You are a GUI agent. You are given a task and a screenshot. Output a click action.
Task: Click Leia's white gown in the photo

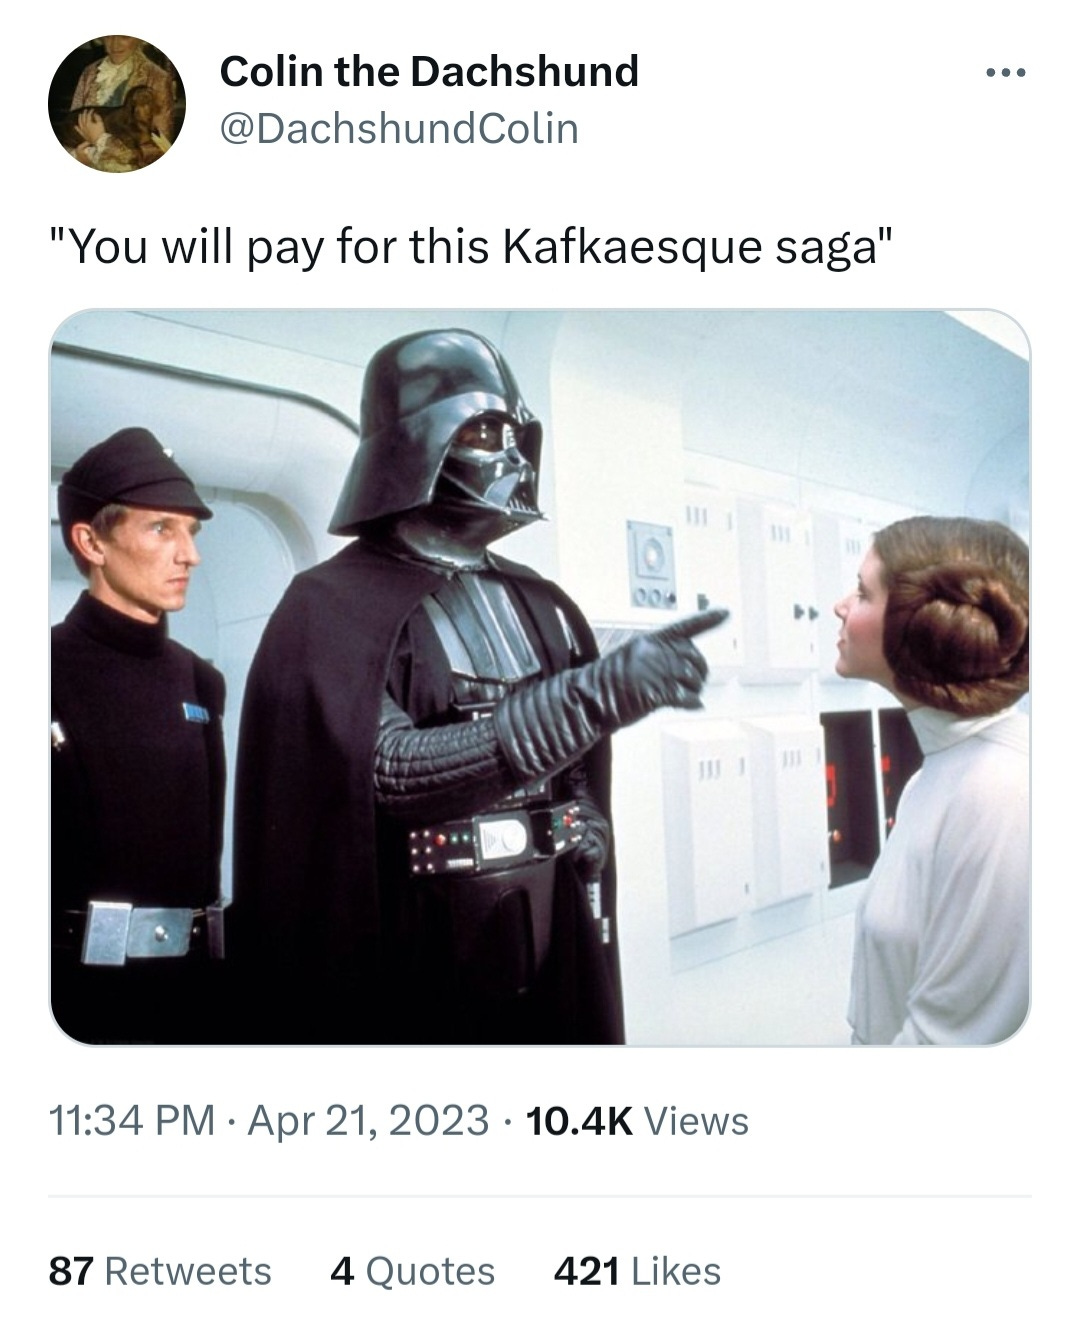click(x=945, y=880)
